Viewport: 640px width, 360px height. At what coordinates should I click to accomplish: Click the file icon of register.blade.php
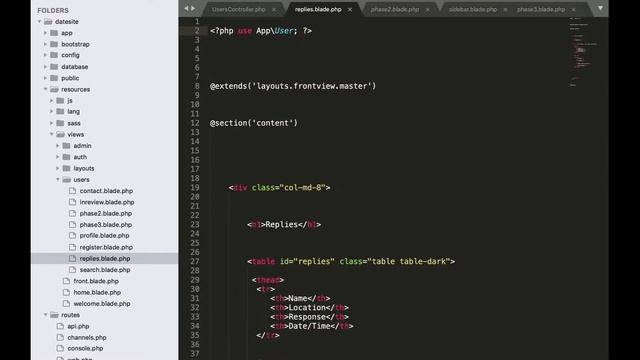[x=73, y=247]
